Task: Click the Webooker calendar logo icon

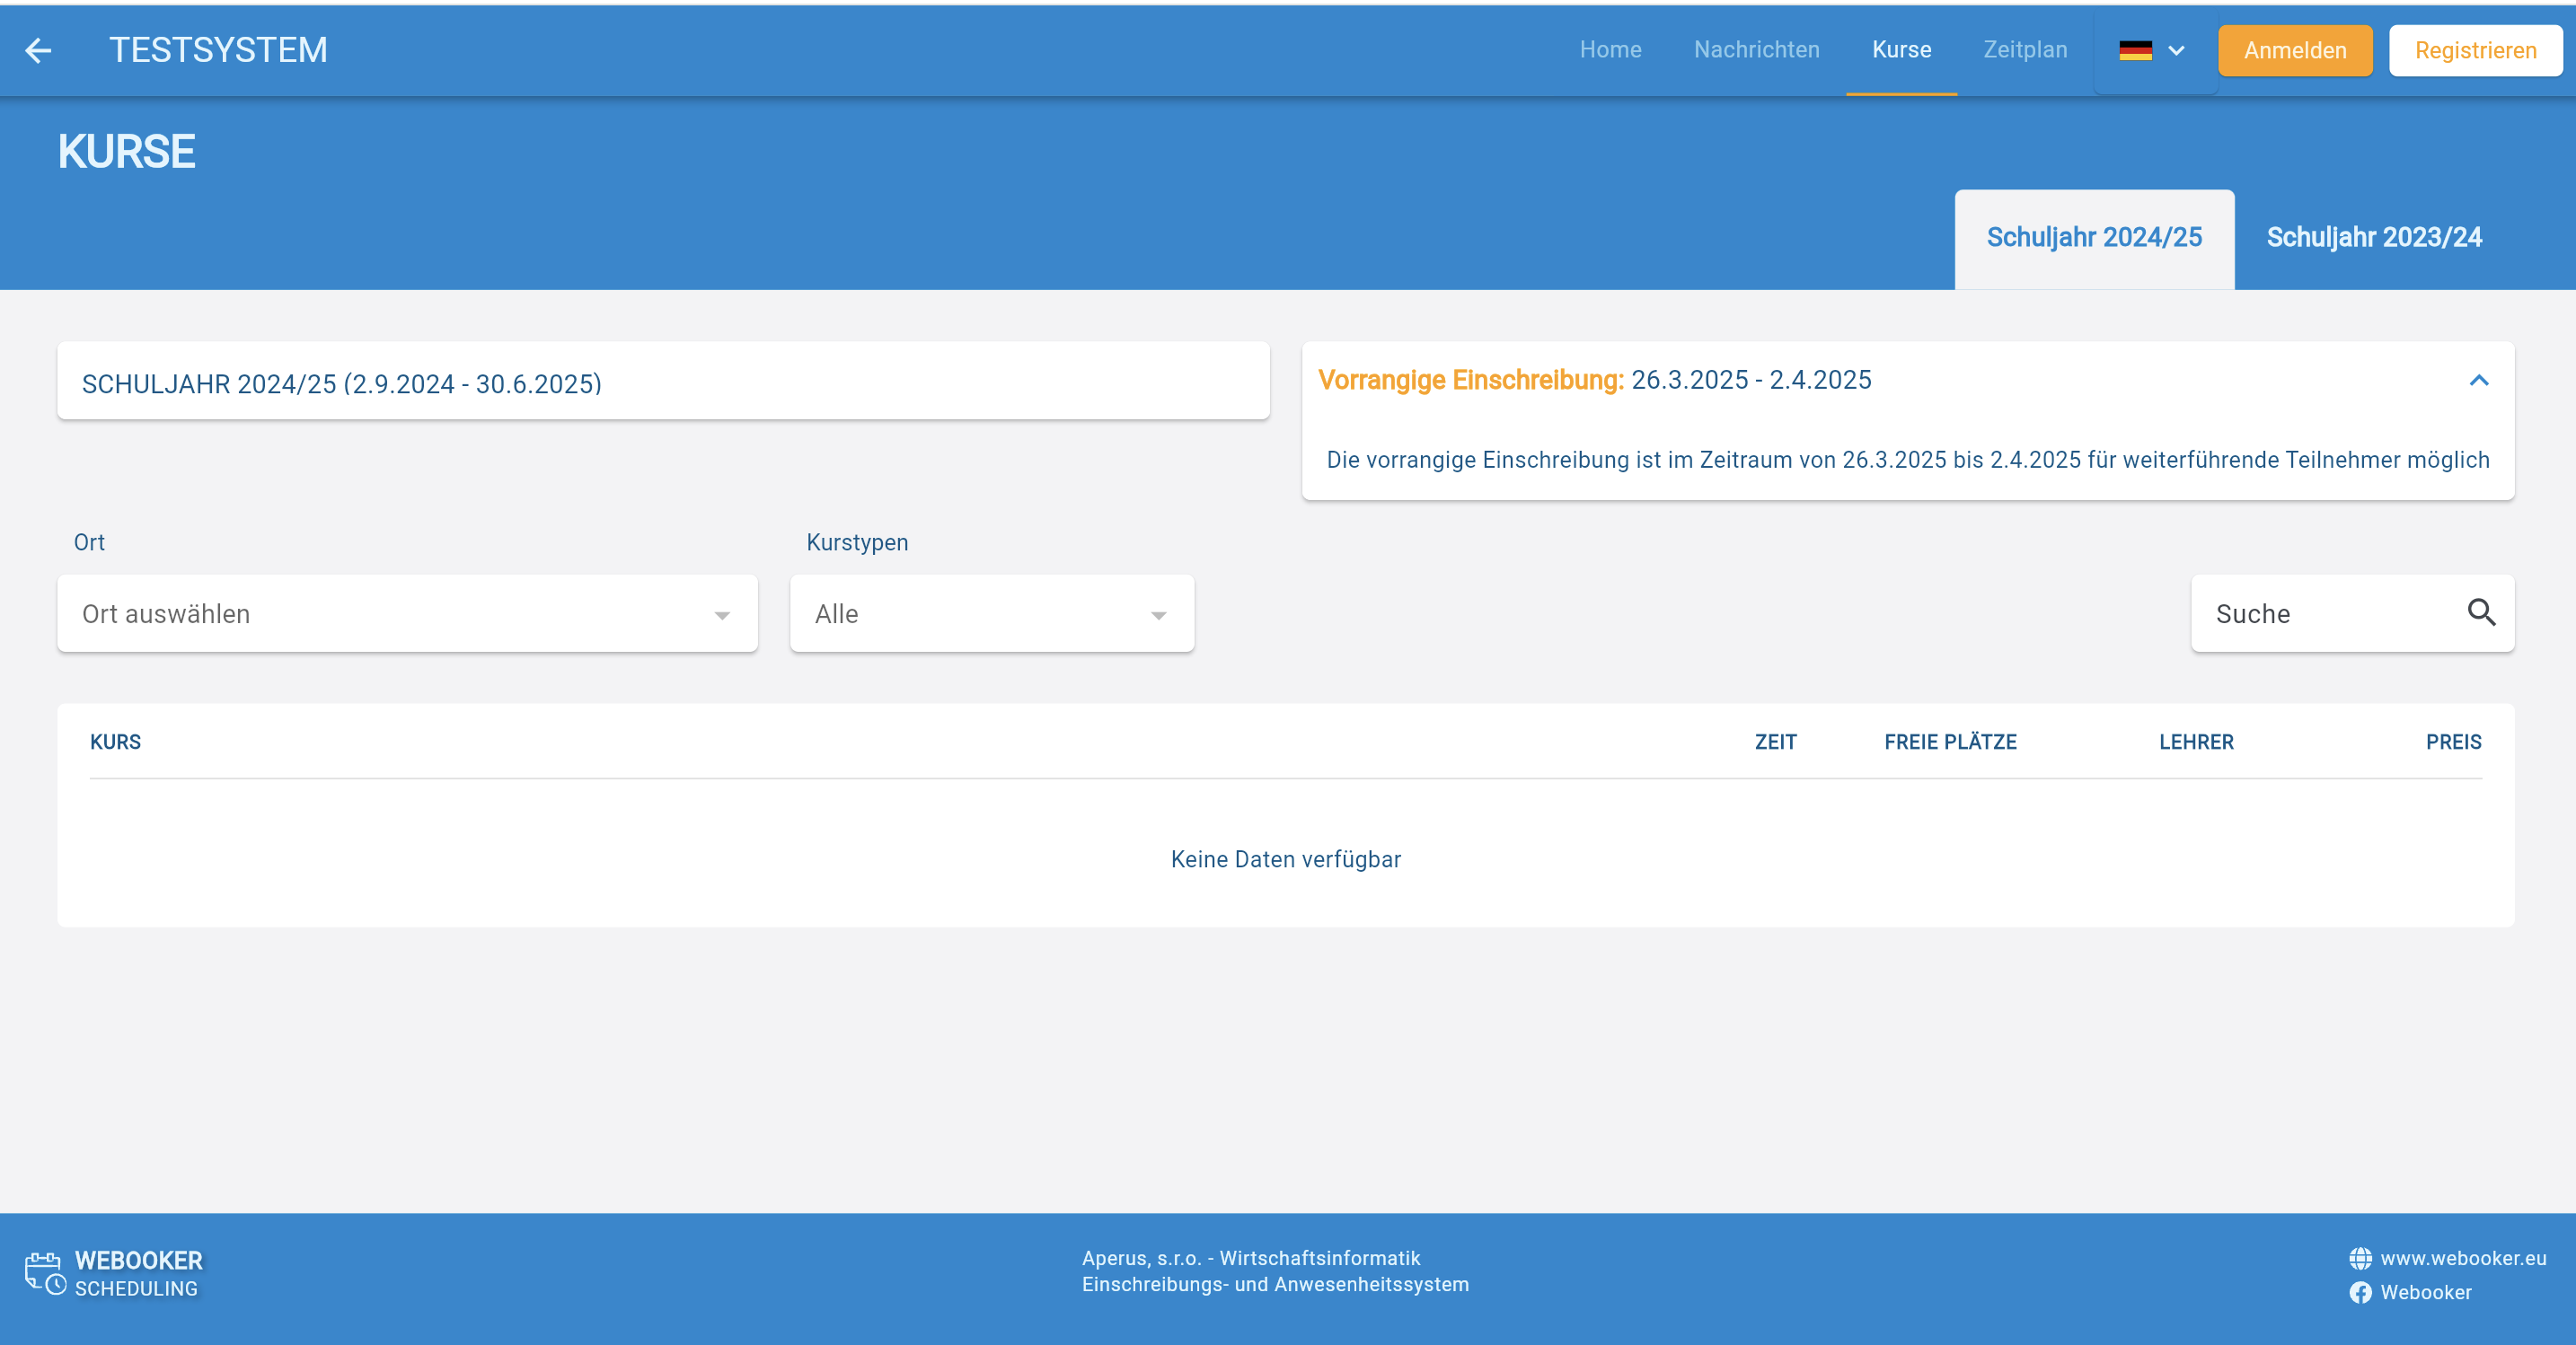Action: click(45, 1273)
